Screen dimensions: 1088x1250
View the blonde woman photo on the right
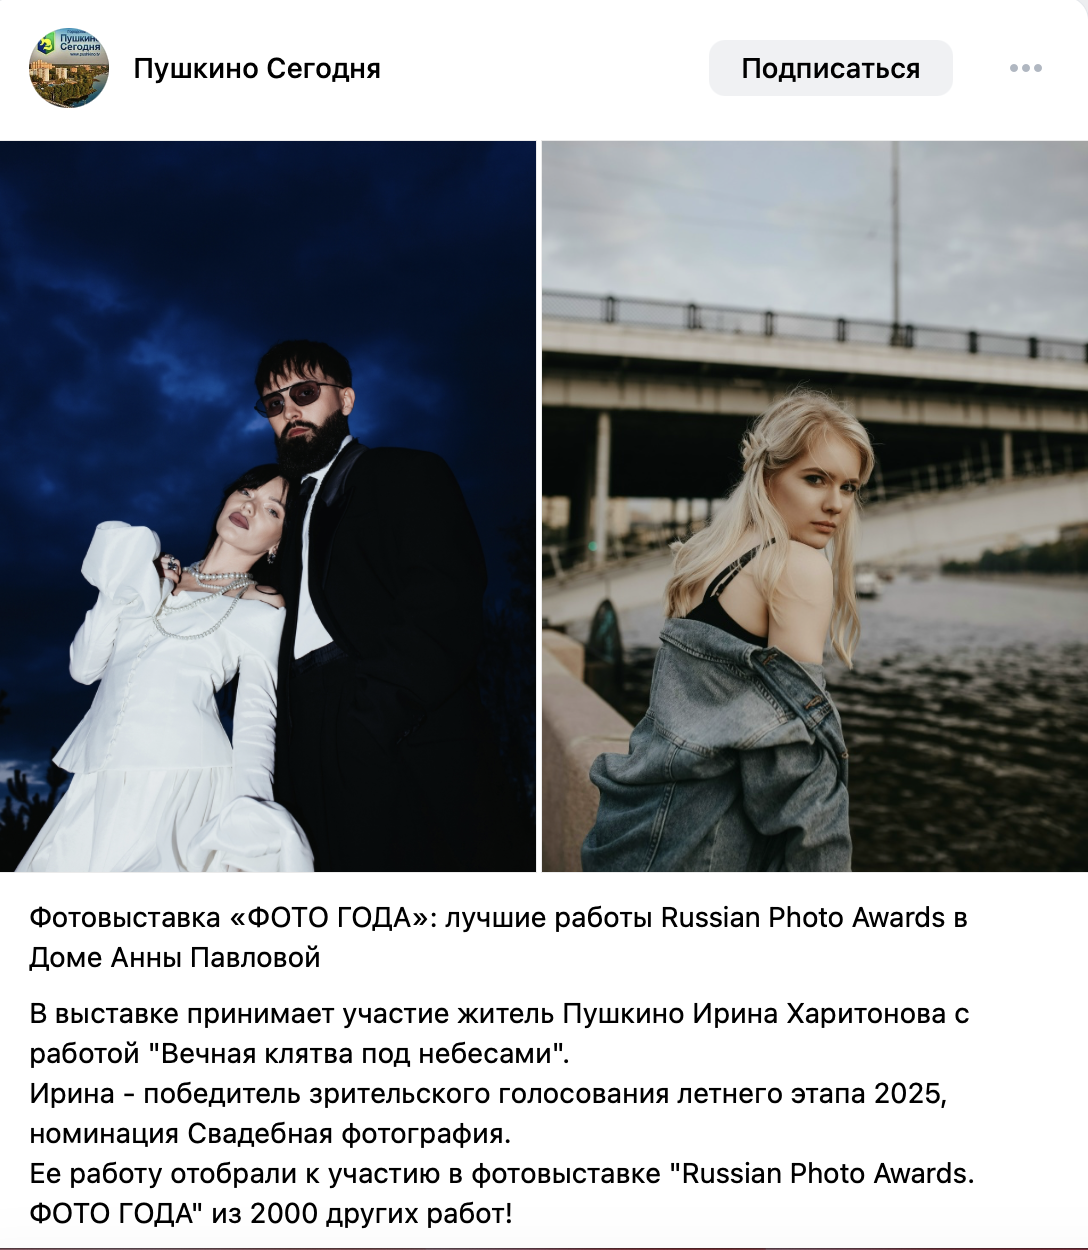[815, 506]
